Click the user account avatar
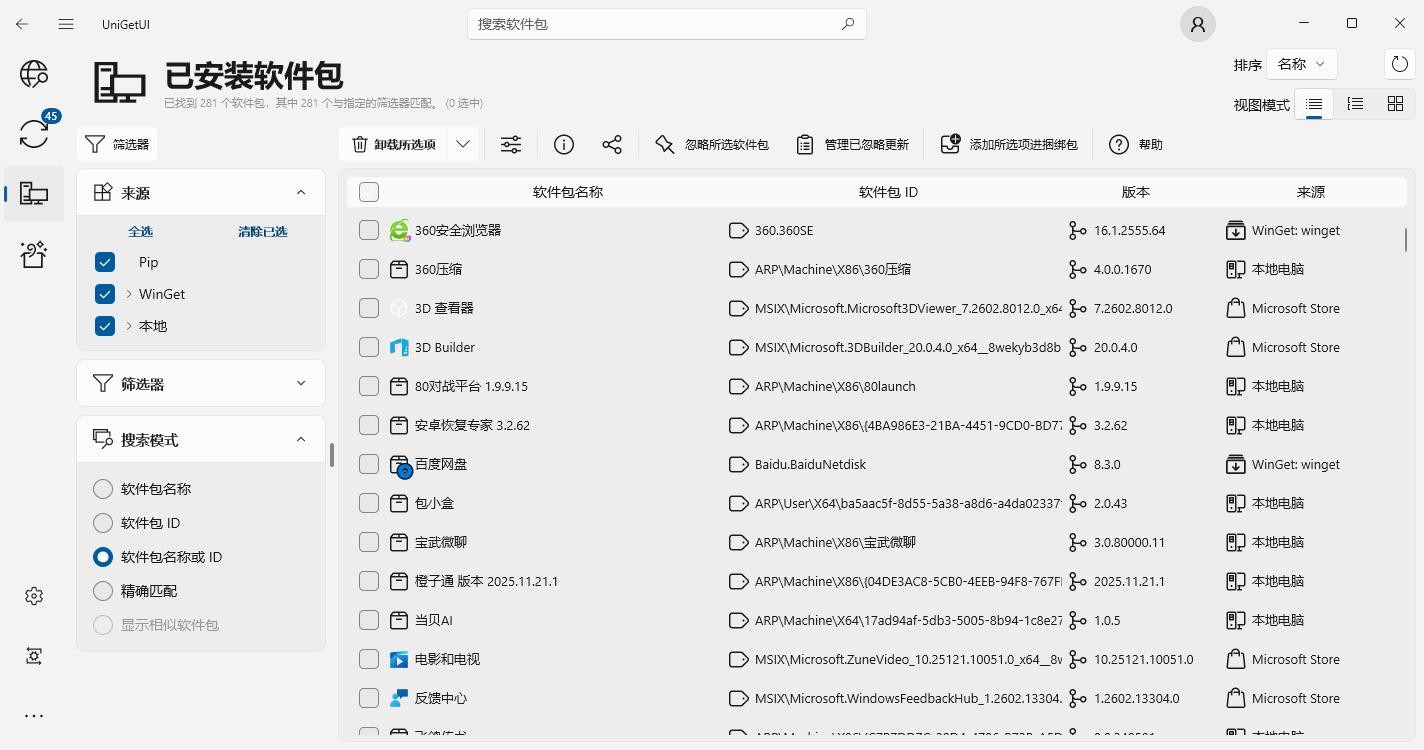The image size is (1424, 750). (1197, 24)
